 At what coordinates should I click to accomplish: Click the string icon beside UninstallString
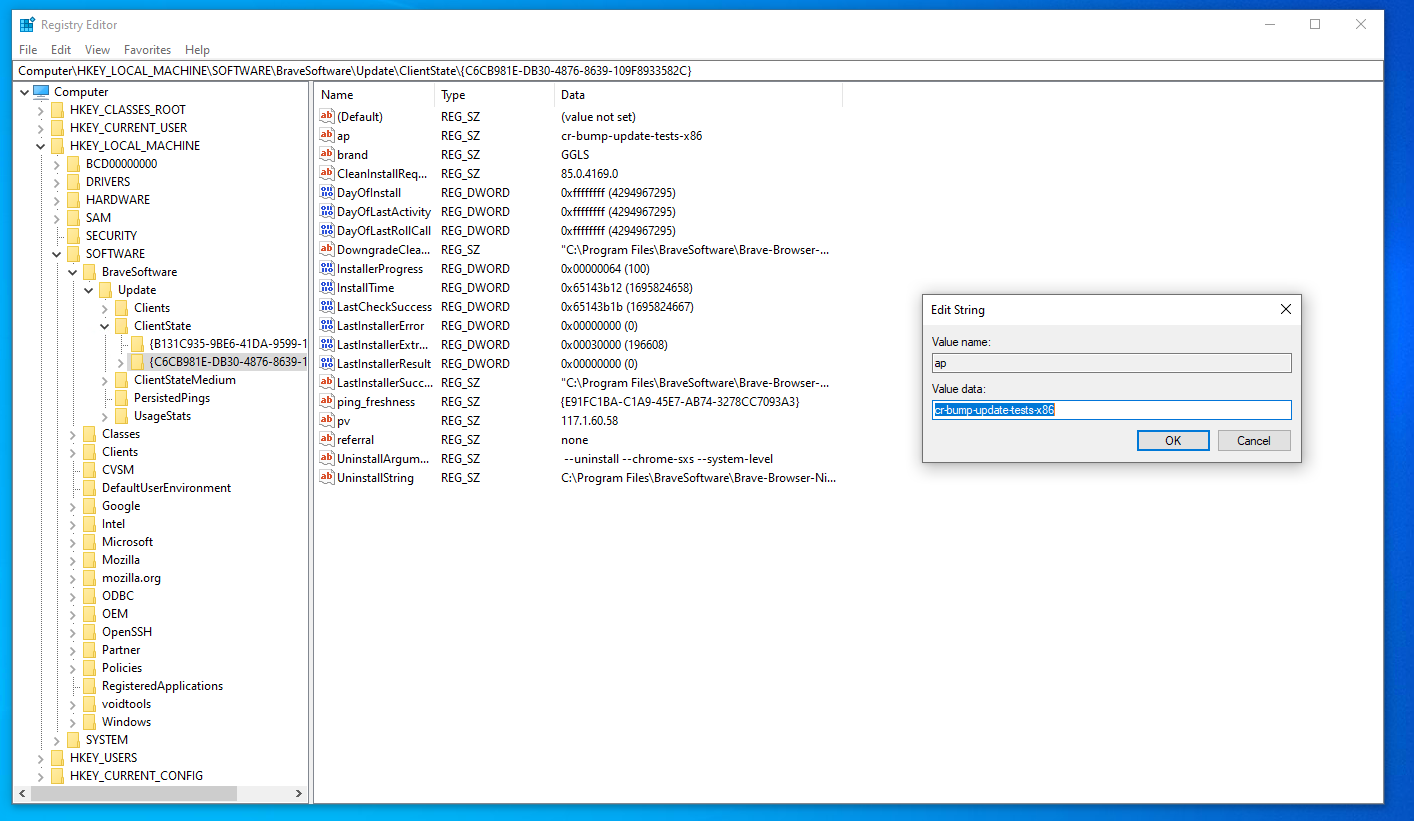pos(327,477)
